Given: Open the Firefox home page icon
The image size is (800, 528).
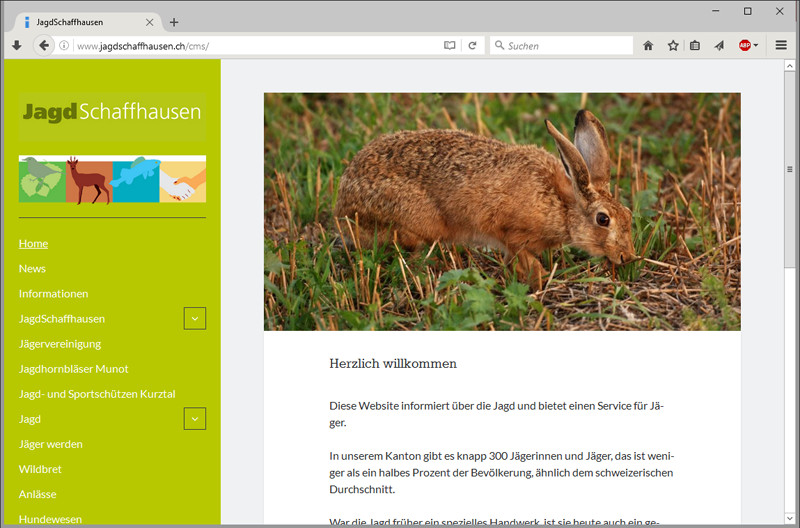Looking at the screenshot, I should [648, 45].
